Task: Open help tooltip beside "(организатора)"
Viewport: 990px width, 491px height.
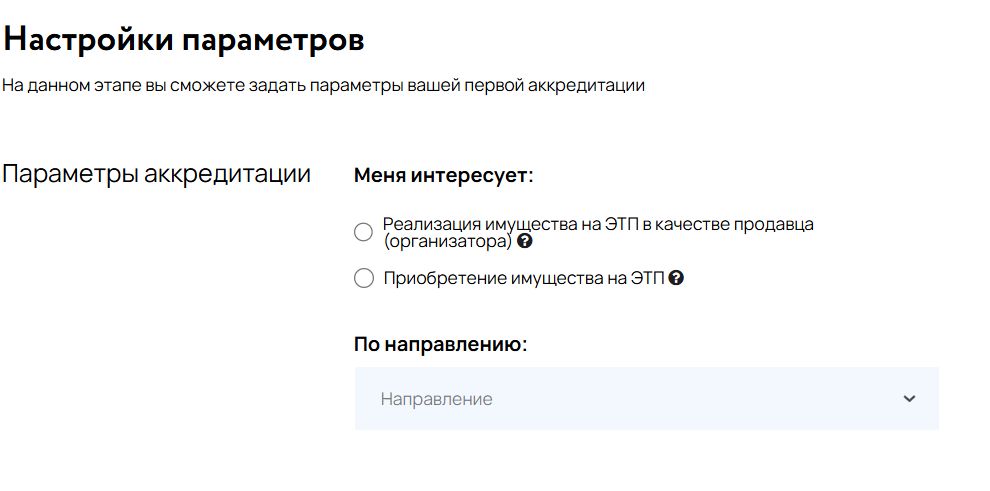Action: [525, 241]
